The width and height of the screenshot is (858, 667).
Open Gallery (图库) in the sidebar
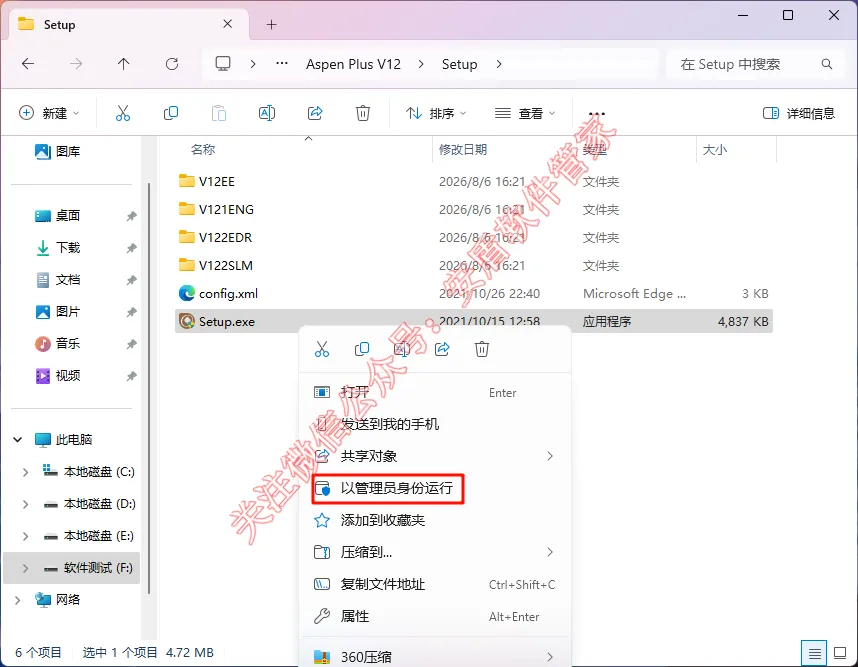pos(57,152)
